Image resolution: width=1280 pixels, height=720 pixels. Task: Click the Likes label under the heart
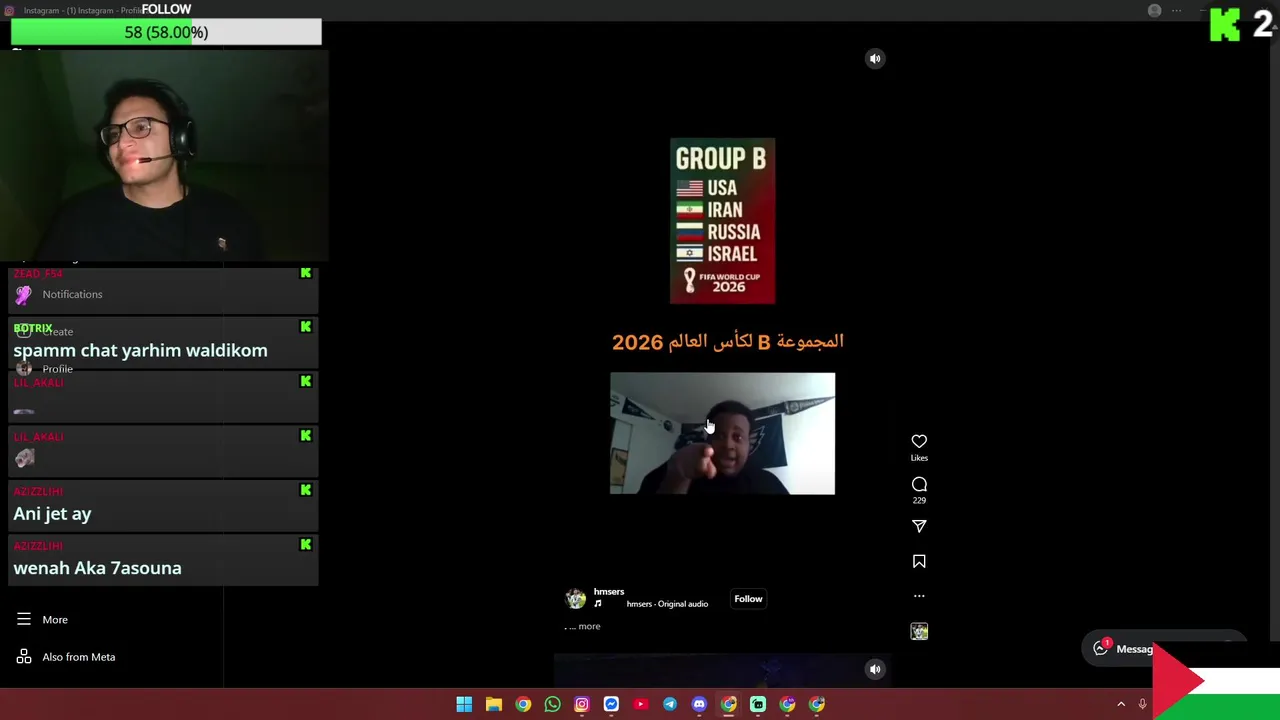tap(919, 458)
